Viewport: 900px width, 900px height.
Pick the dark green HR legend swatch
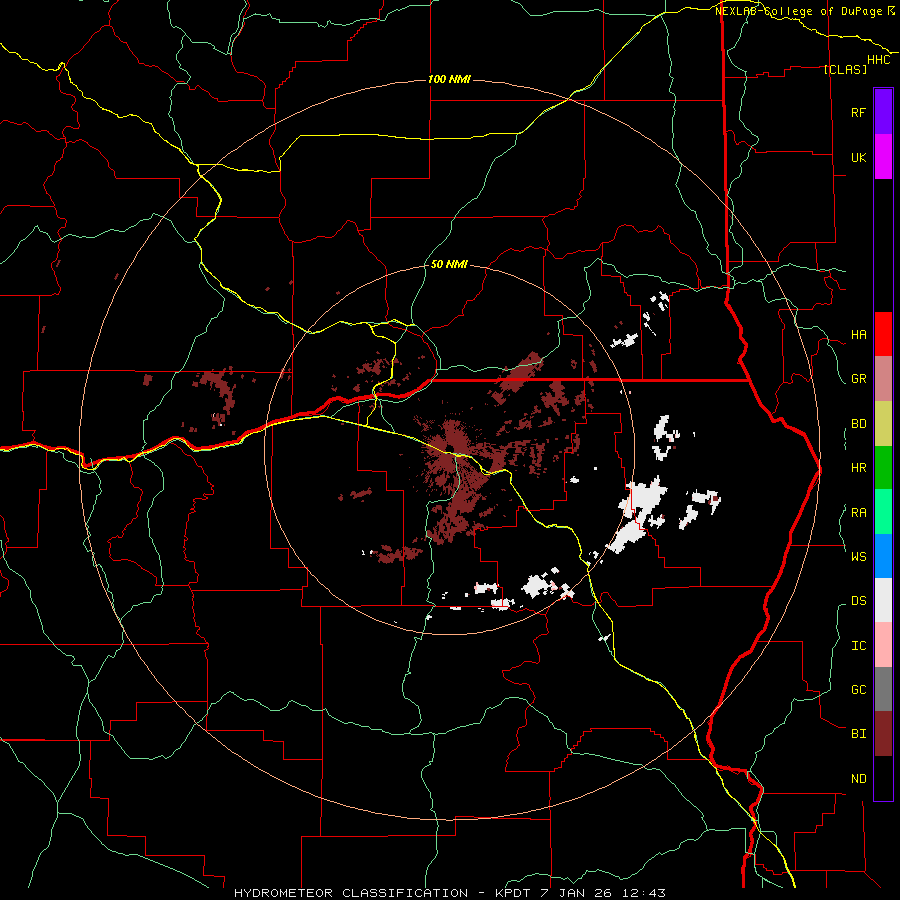coord(883,468)
